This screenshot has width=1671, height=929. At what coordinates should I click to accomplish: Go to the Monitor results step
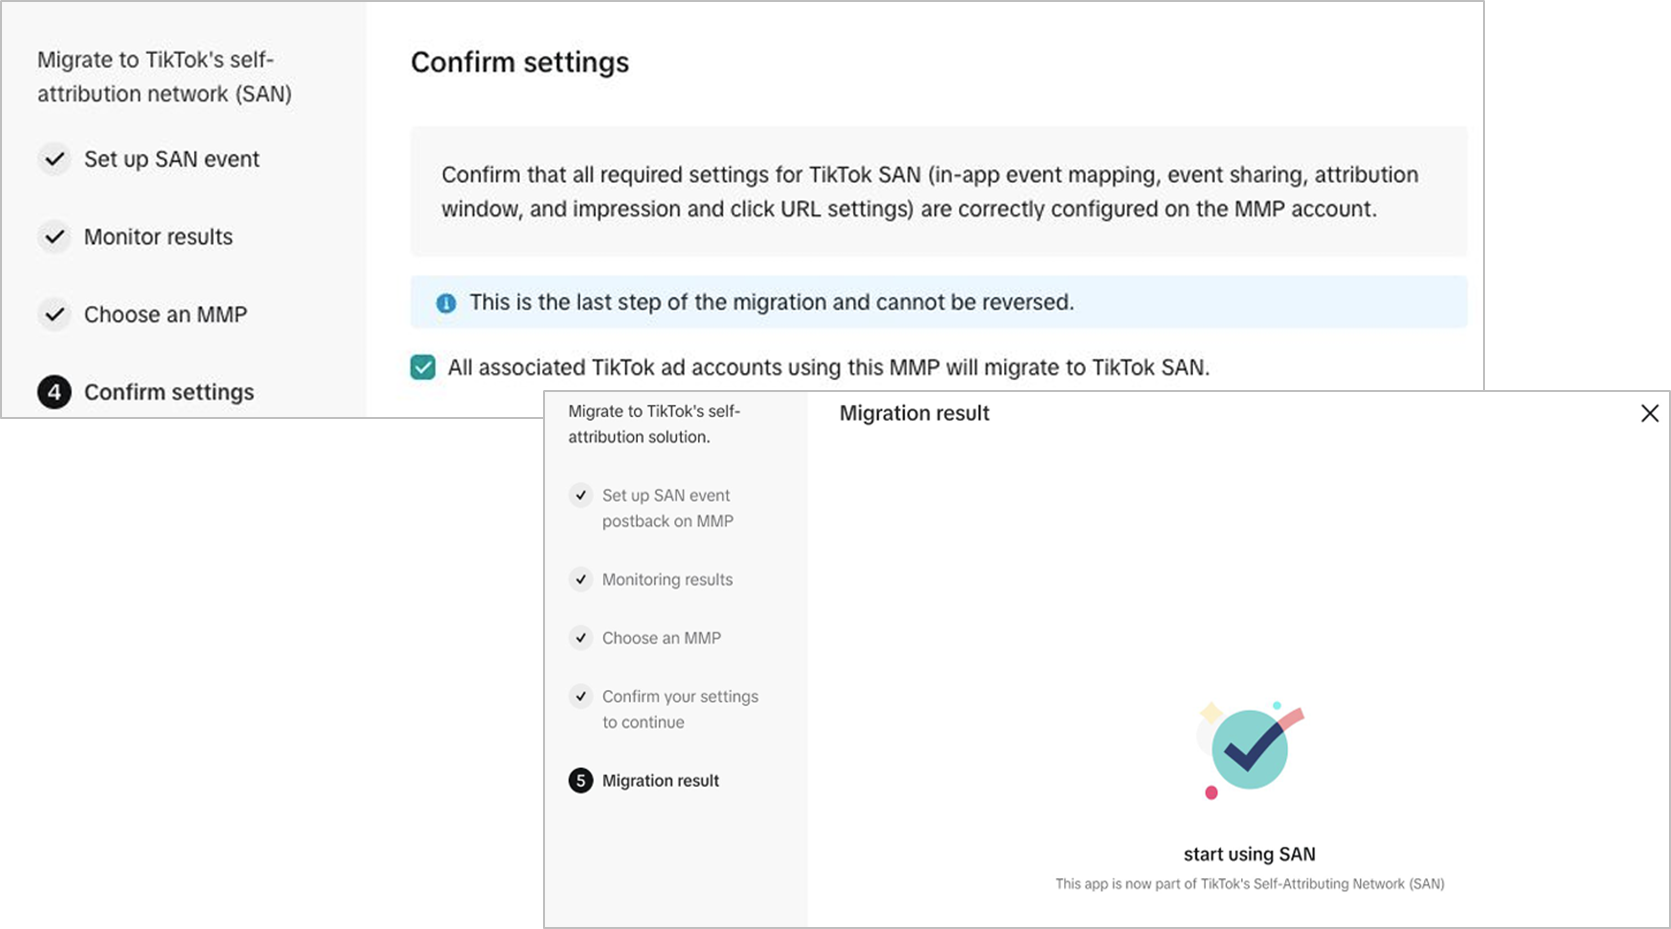point(158,237)
